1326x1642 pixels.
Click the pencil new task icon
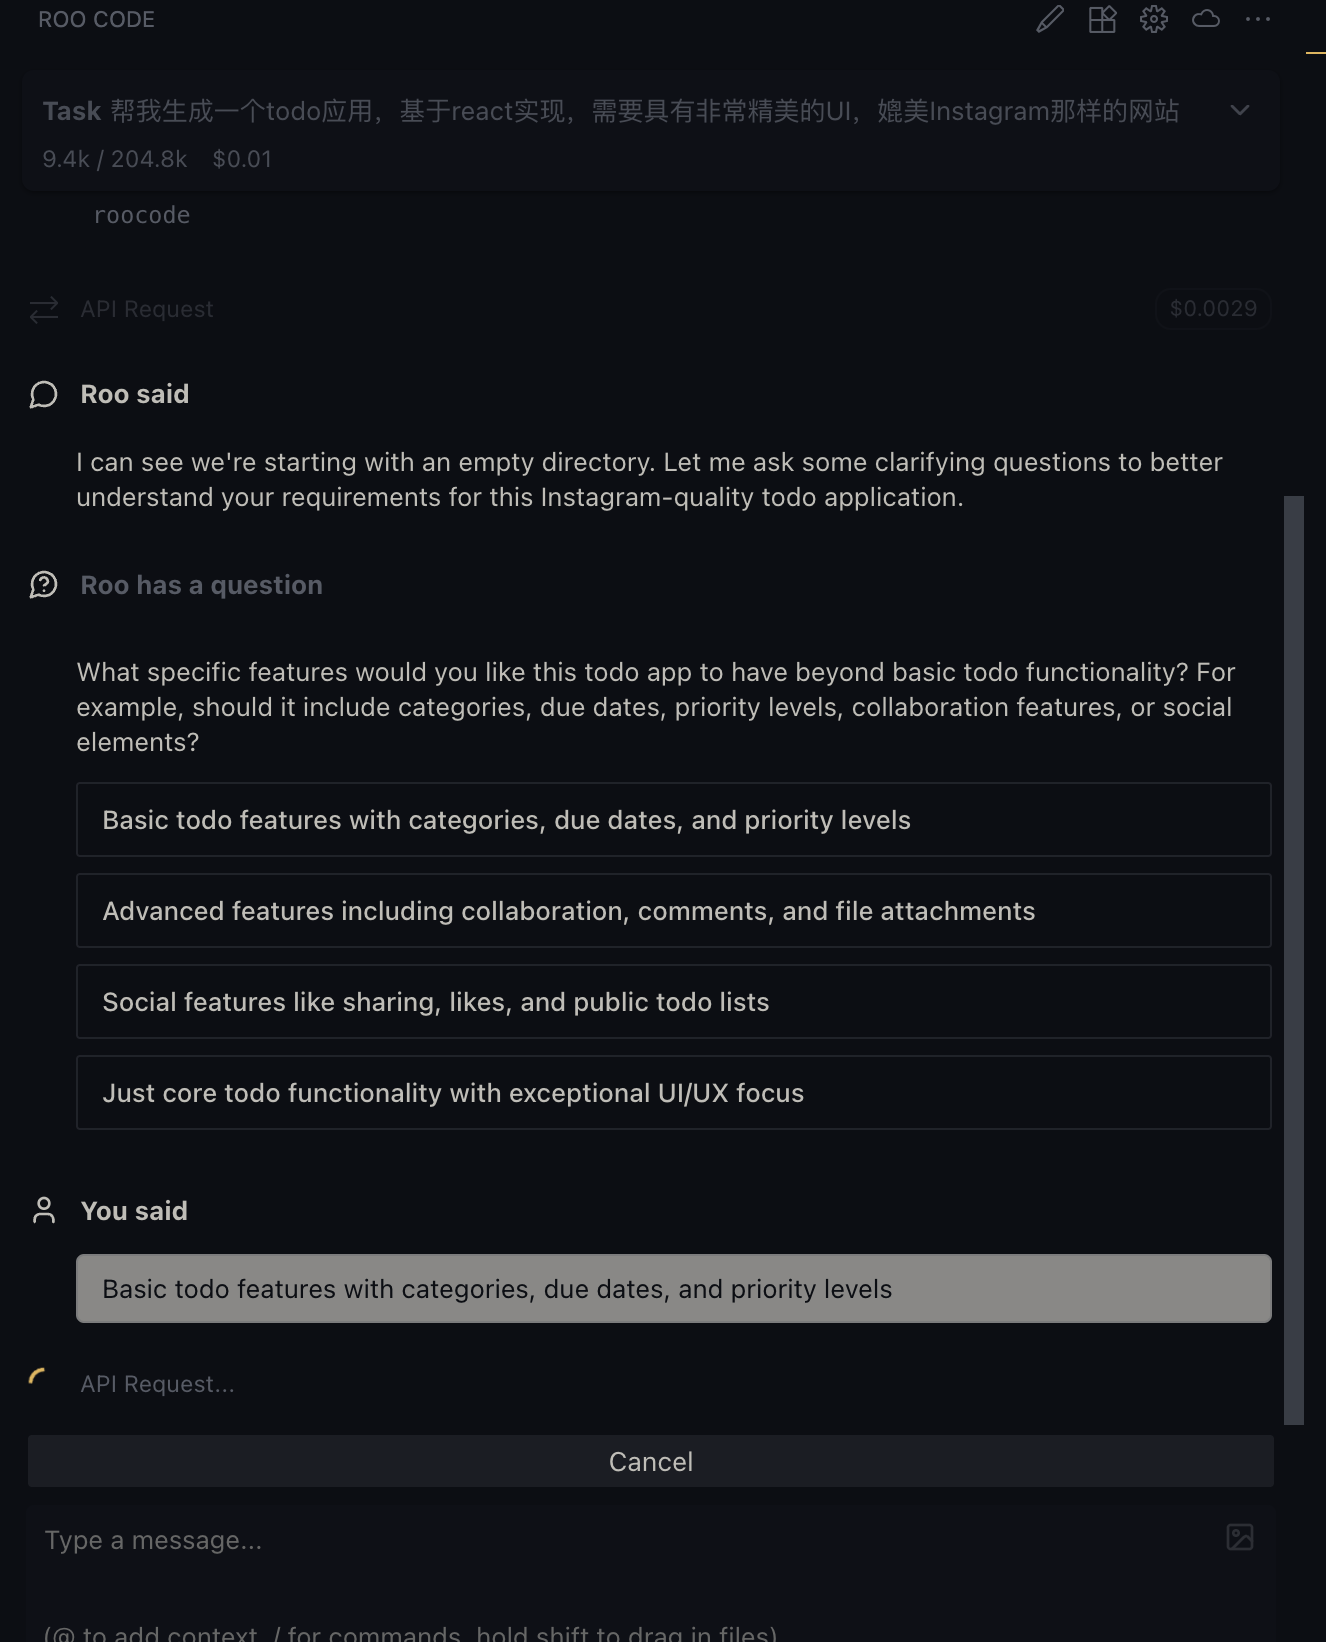tap(1050, 19)
